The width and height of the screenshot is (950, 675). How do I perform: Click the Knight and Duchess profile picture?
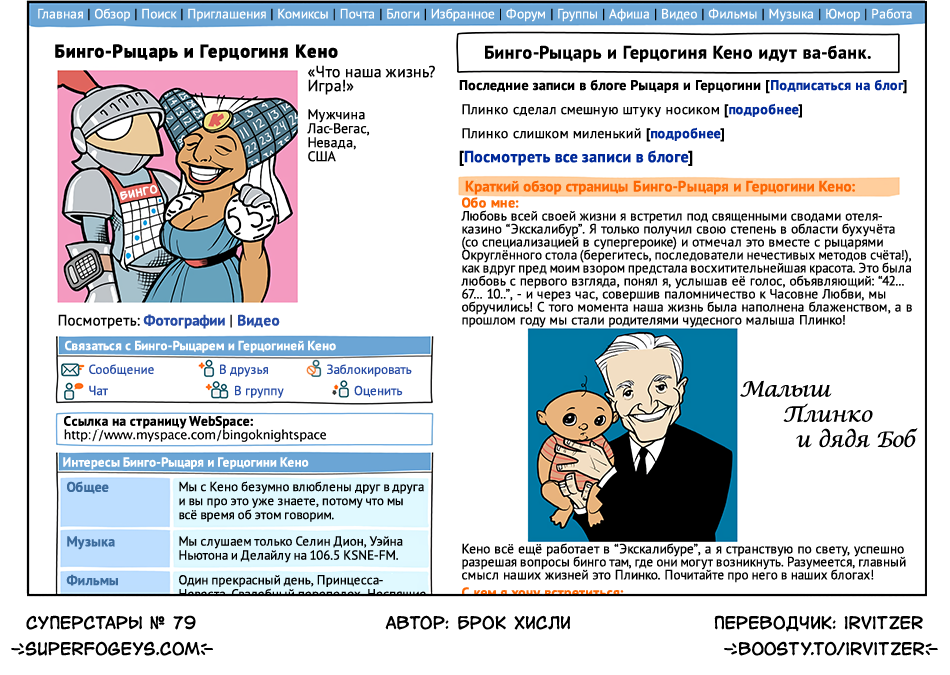pos(178,186)
